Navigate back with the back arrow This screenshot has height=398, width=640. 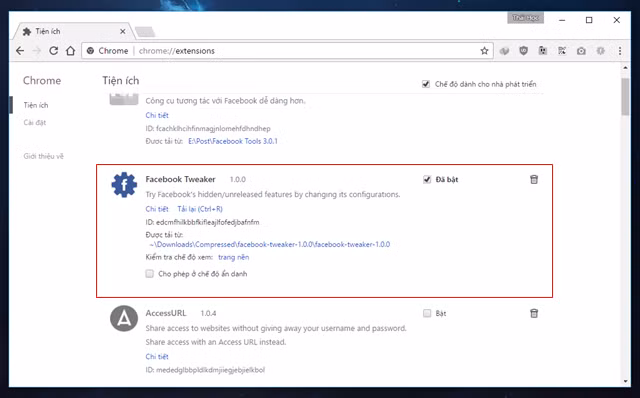[x=20, y=51]
